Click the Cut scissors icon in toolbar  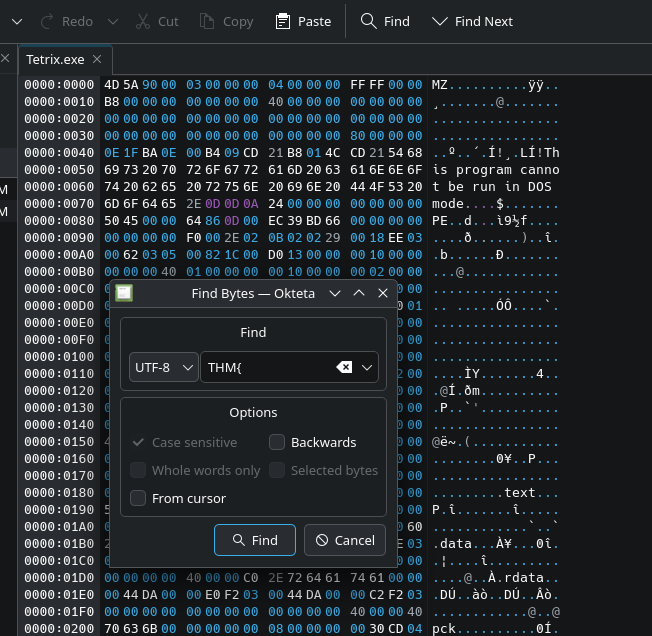tap(143, 21)
